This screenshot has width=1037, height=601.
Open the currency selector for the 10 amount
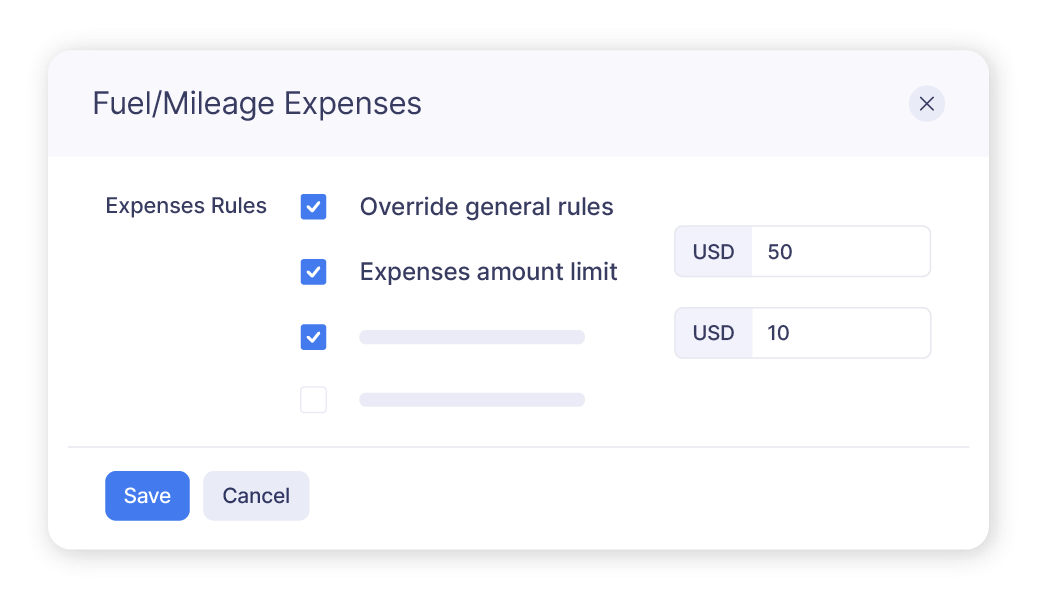713,333
